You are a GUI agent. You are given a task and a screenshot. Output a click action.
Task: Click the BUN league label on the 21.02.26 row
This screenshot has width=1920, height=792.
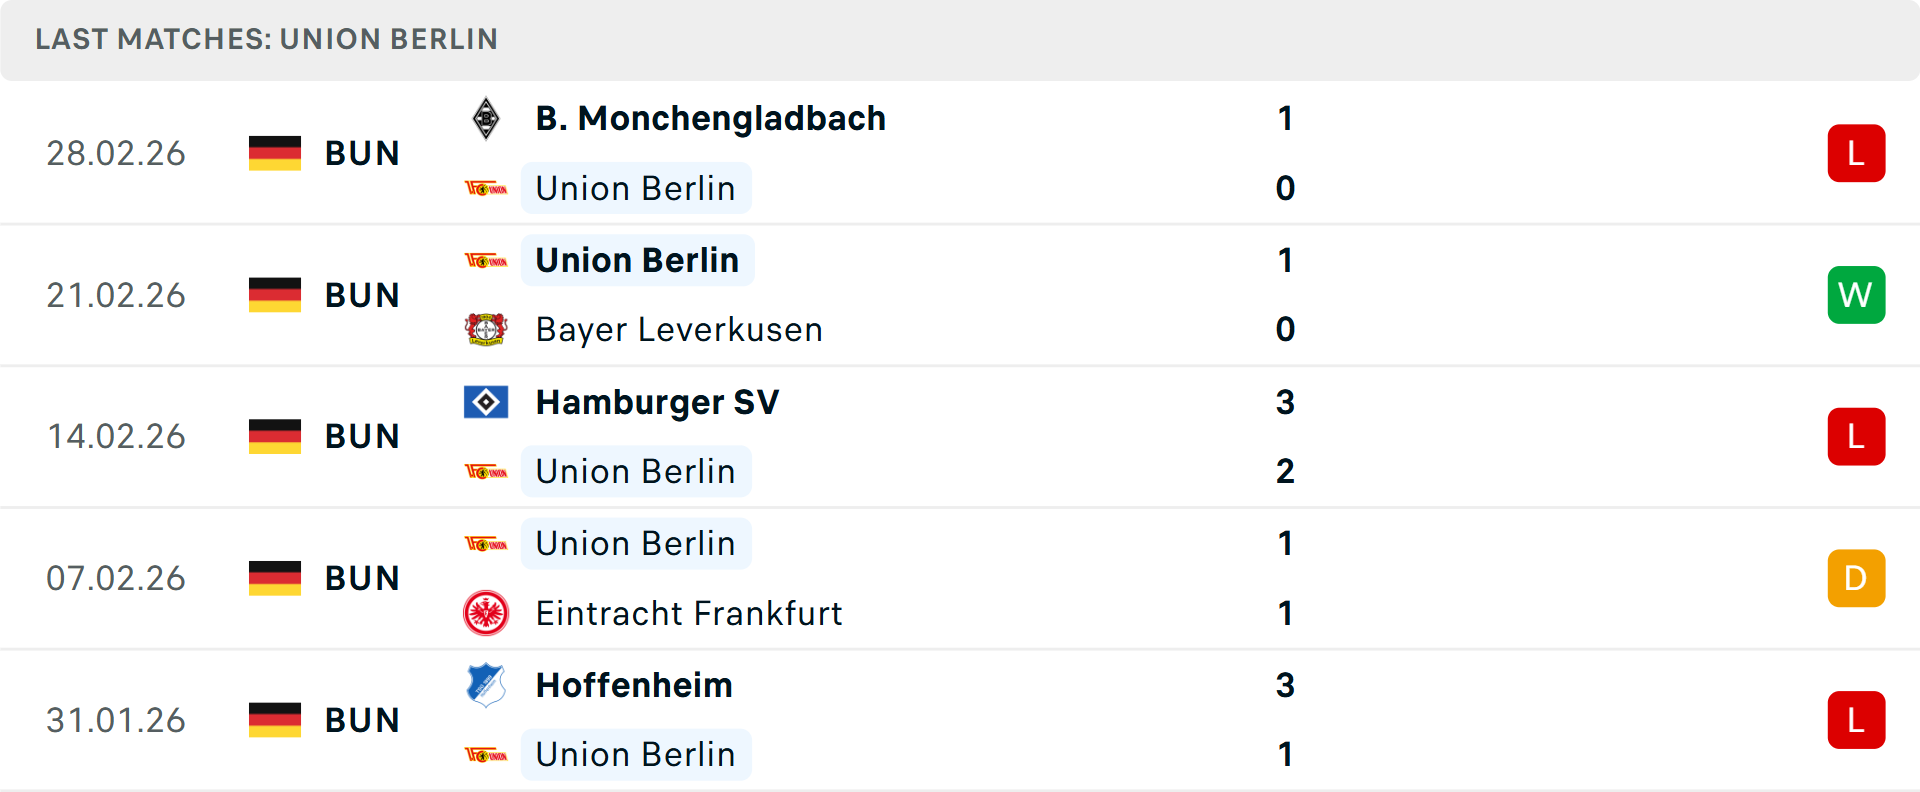pos(362,295)
